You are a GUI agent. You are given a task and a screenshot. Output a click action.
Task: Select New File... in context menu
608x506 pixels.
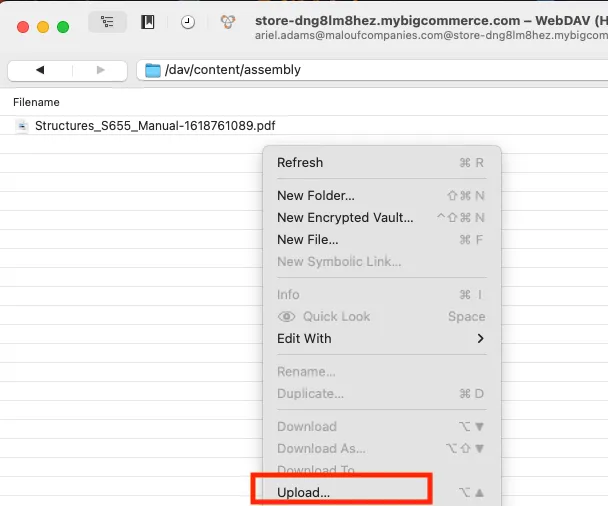coord(382,240)
